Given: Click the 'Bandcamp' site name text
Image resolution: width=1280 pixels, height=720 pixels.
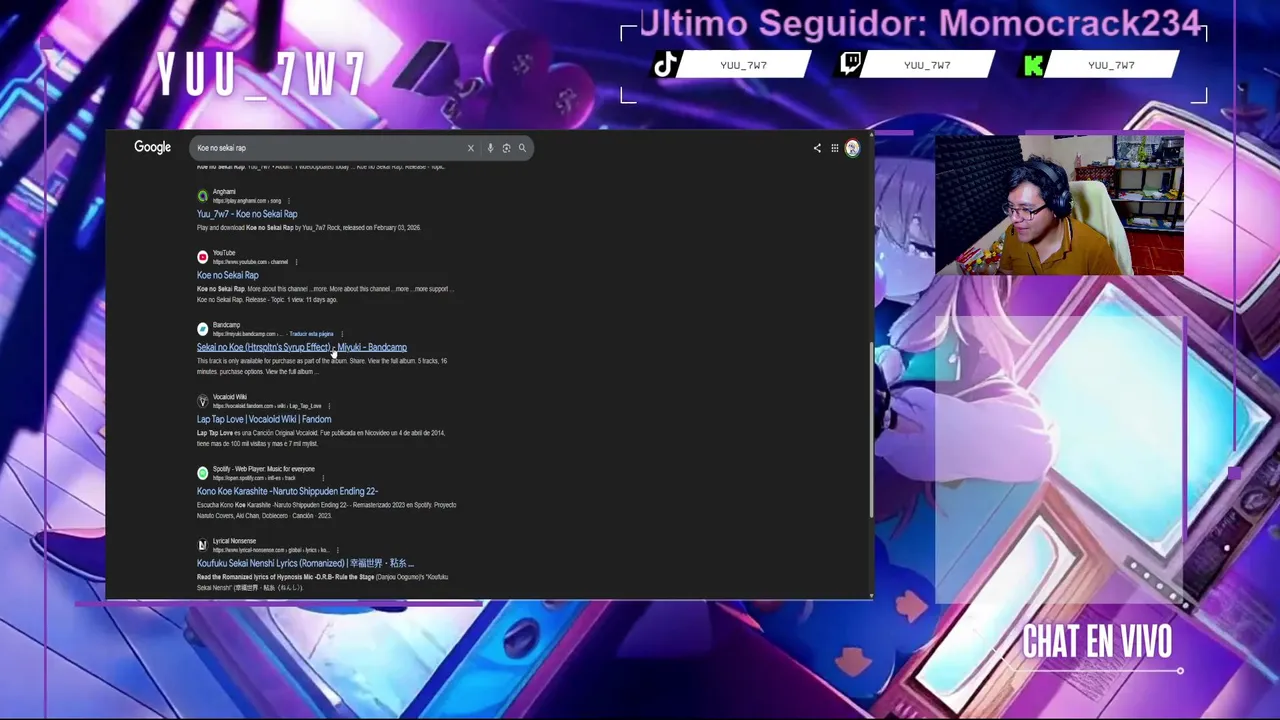Looking at the screenshot, I should coord(226,325).
